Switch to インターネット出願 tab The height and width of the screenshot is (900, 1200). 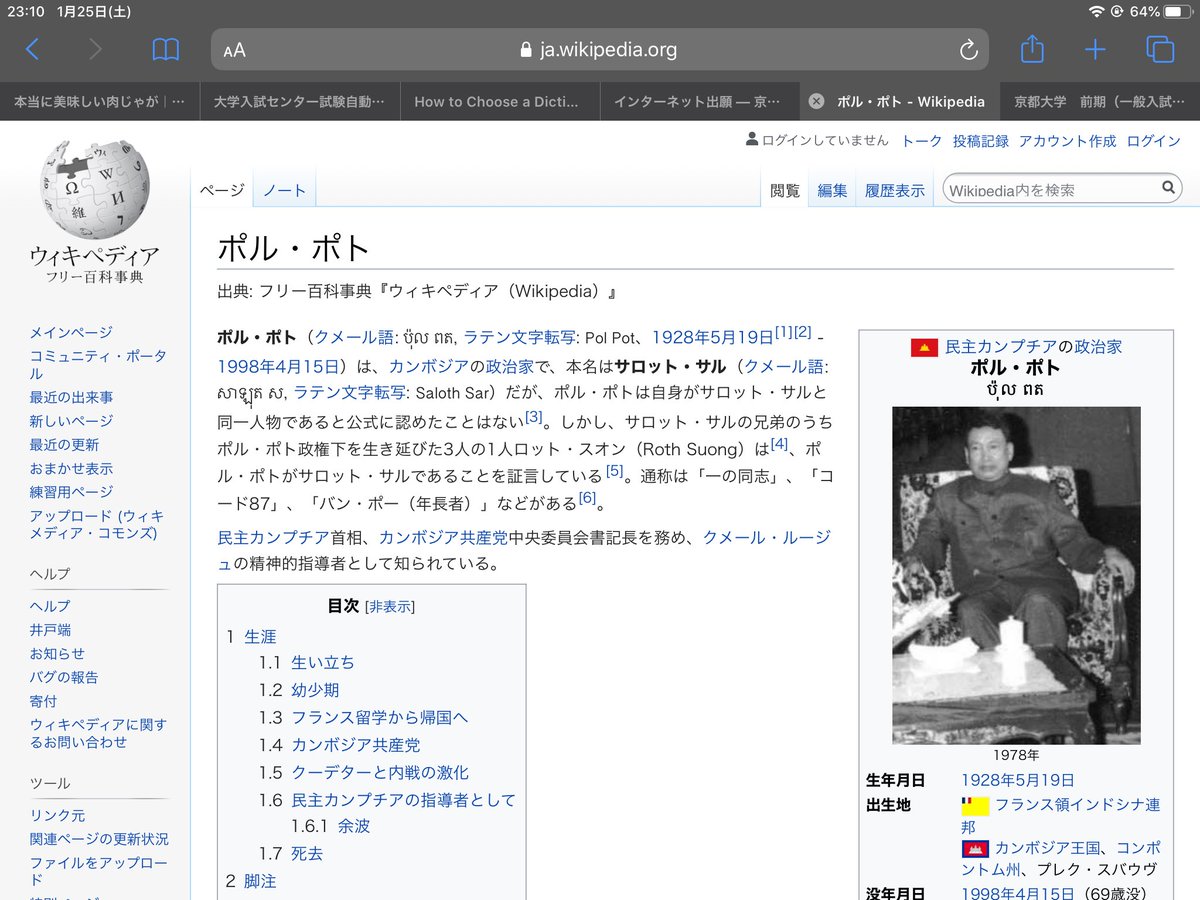pos(700,101)
